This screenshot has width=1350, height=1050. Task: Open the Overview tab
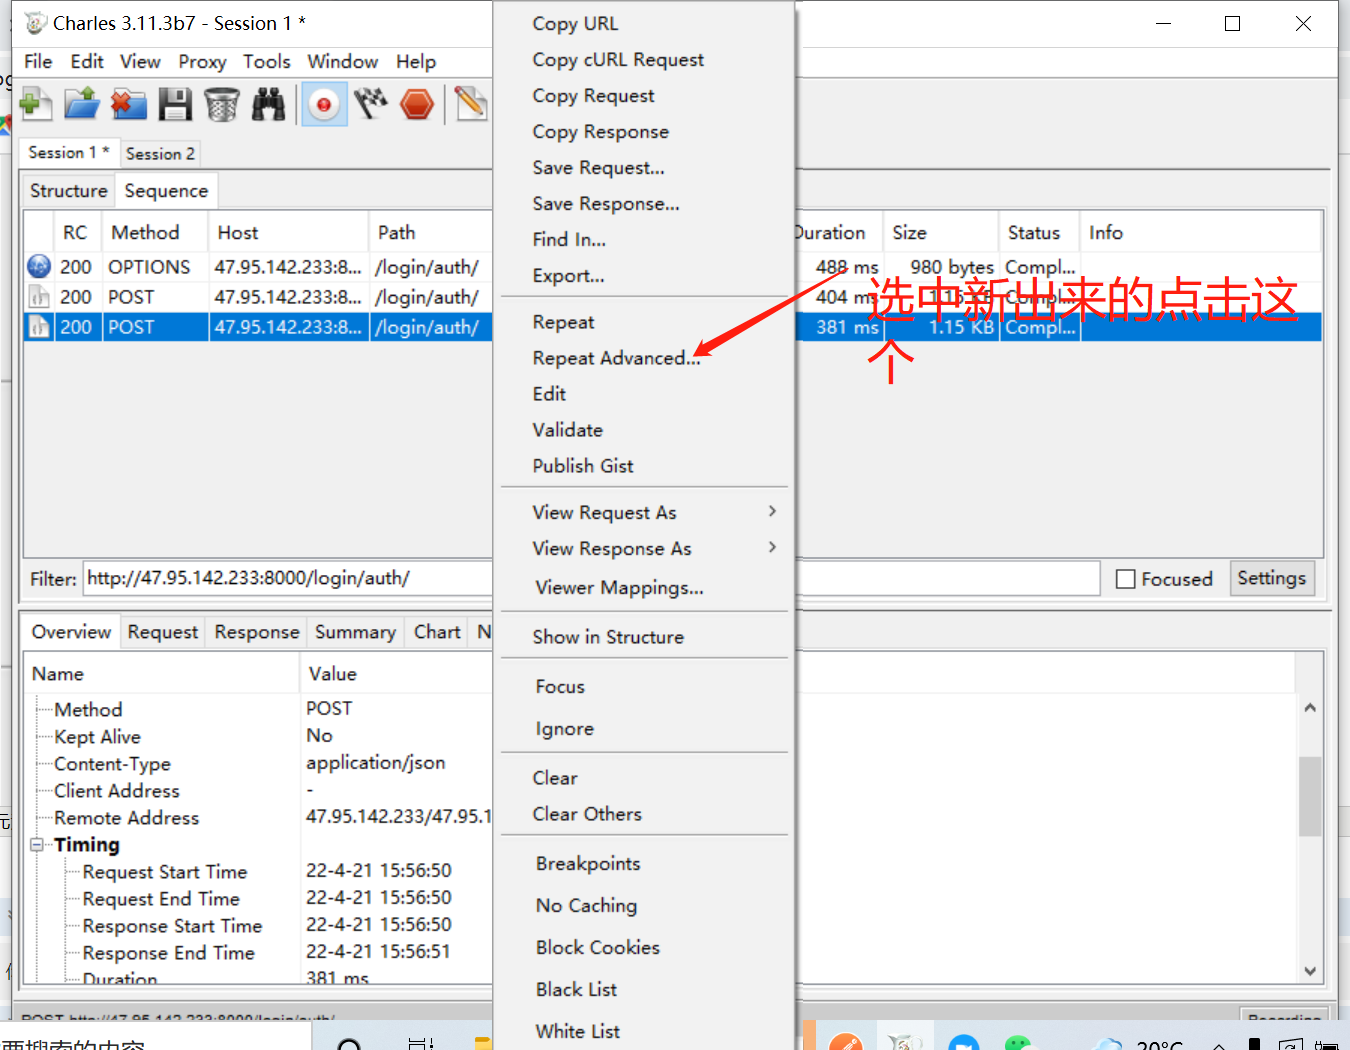pyautogui.click(x=71, y=631)
